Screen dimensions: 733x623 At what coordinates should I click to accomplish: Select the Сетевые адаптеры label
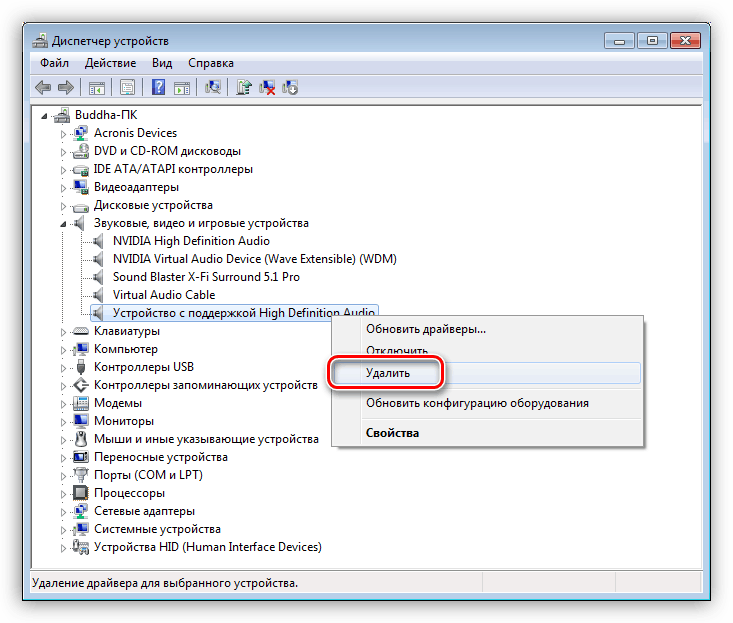pyautogui.click(x=144, y=511)
